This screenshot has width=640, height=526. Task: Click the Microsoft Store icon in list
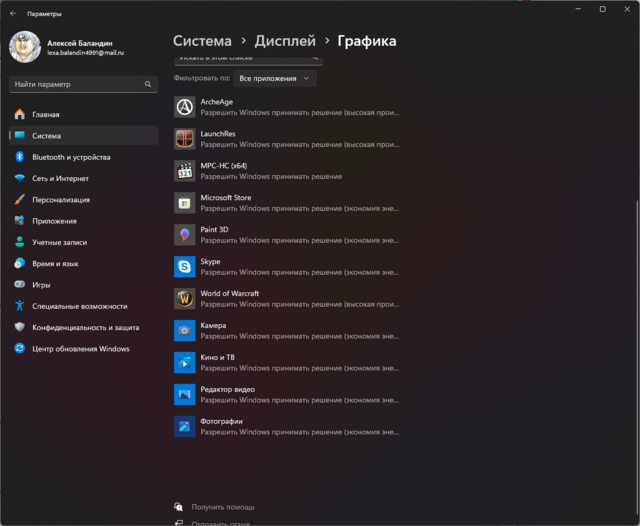[x=184, y=203]
